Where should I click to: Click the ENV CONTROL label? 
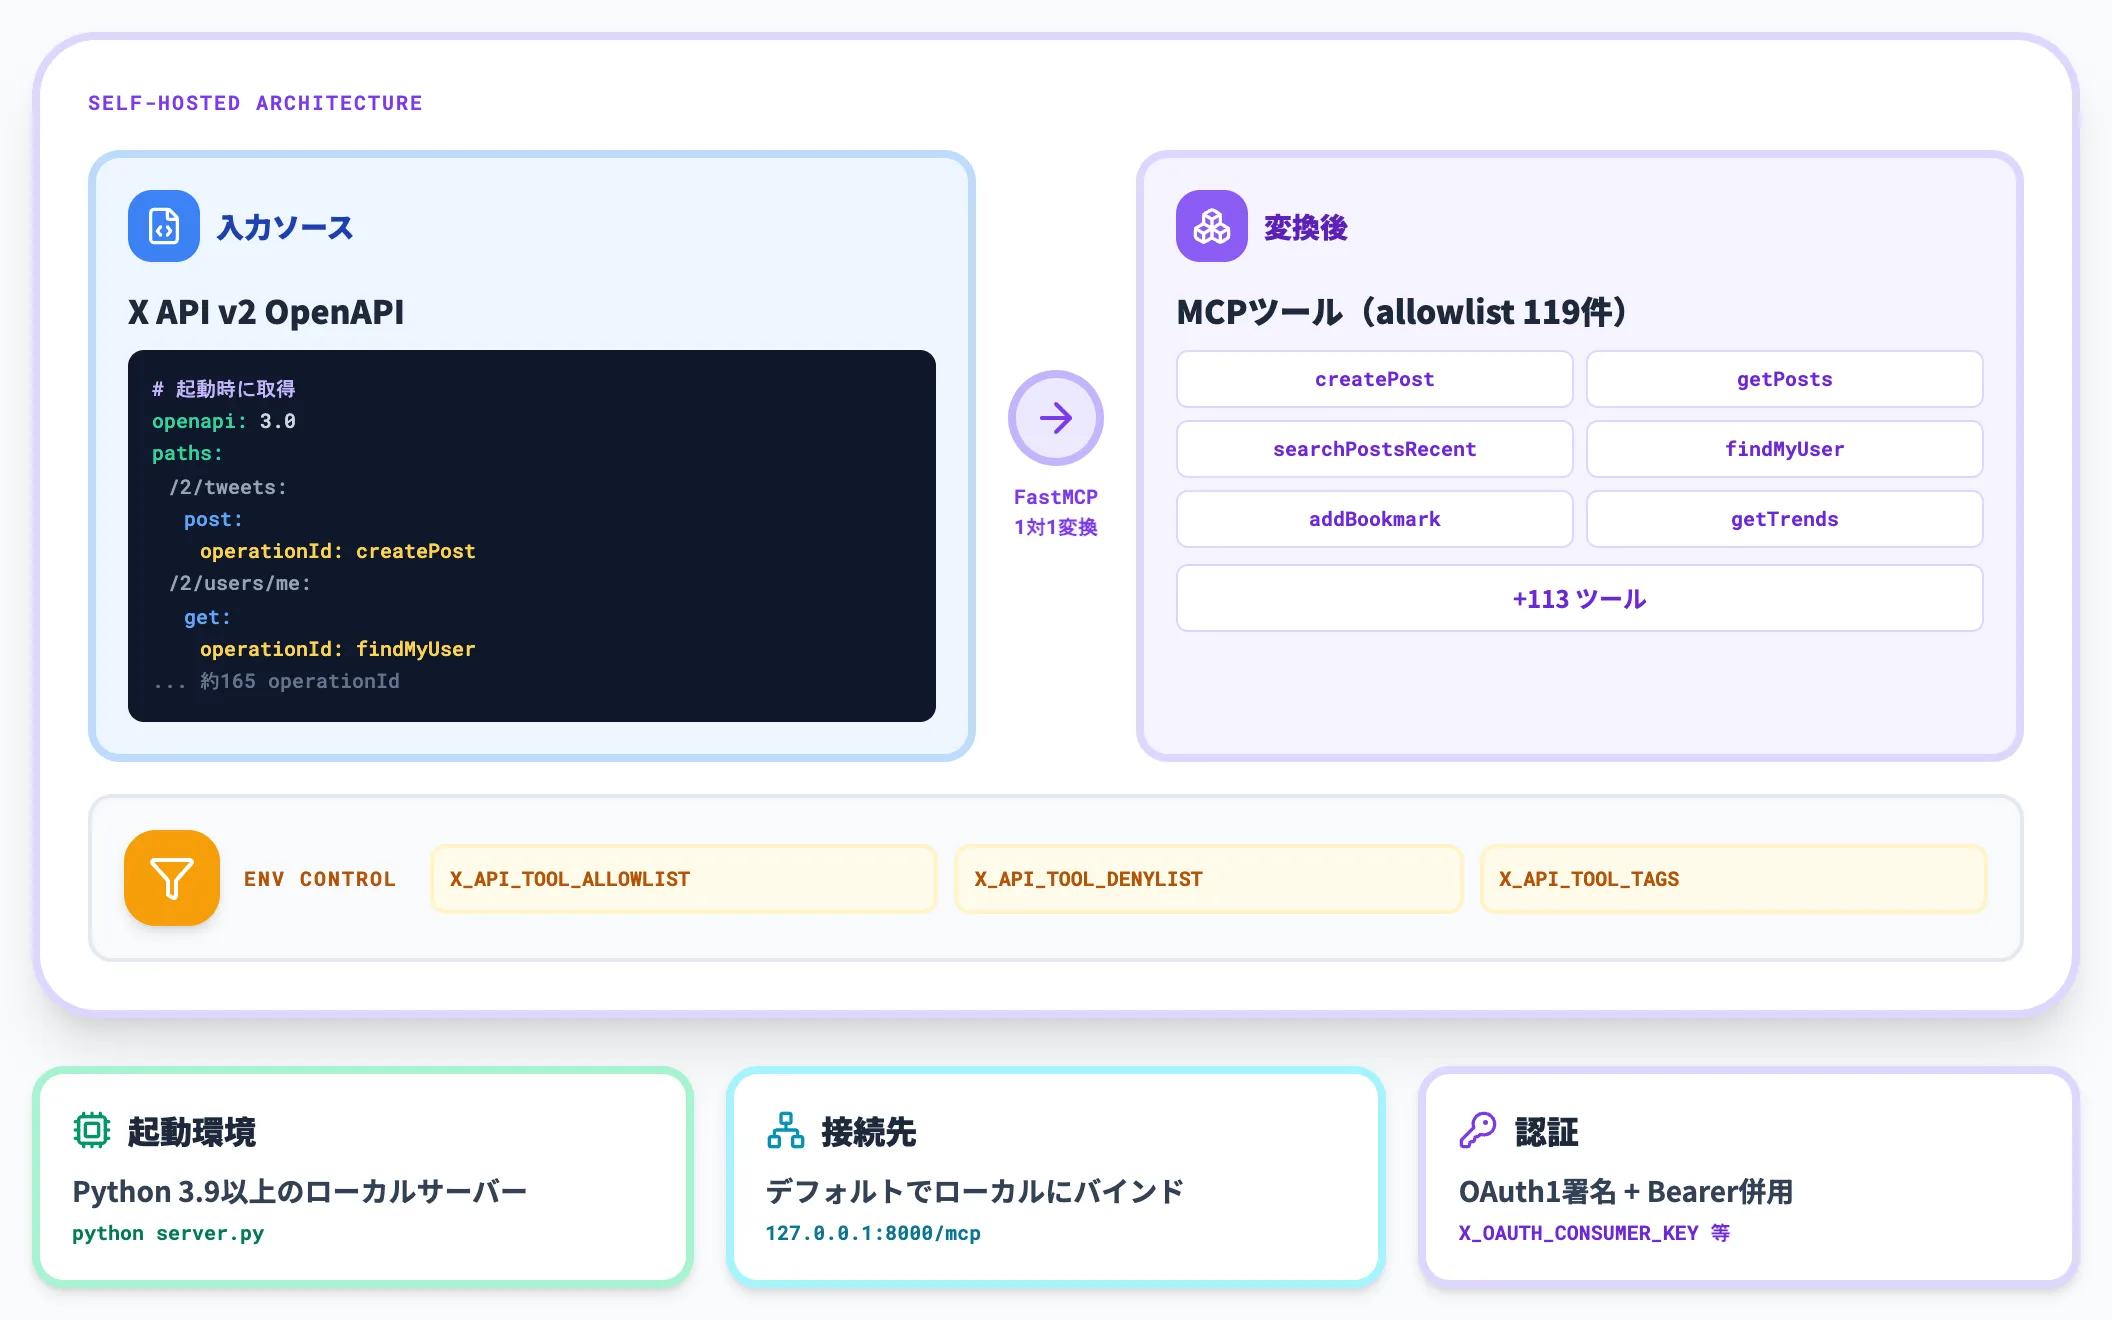point(320,879)
